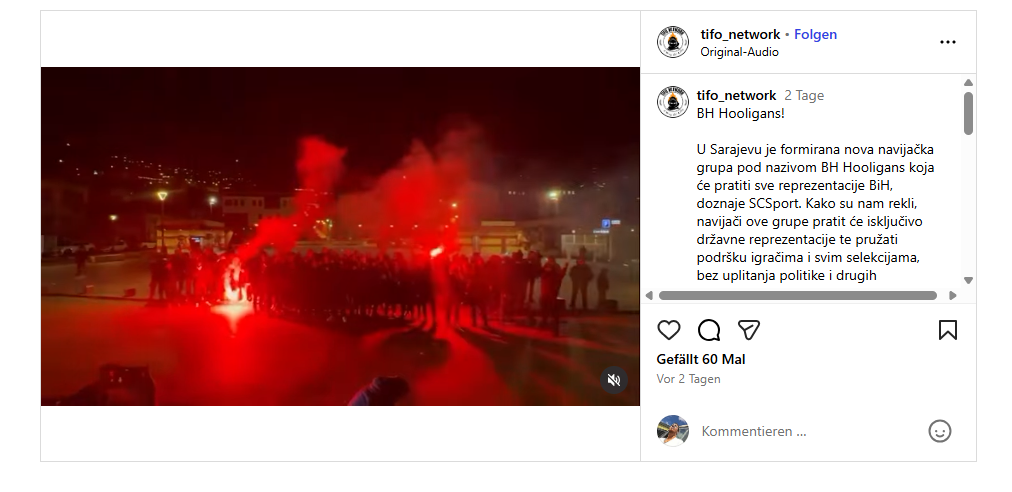The image size is (1012, 492).
Task: Open tifo_network profile from header username
Action: point(740,34)
